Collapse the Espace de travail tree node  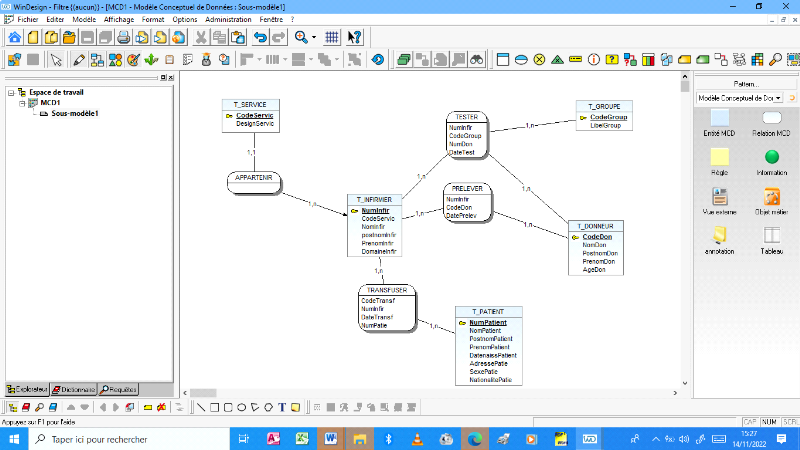coord(10,92)
